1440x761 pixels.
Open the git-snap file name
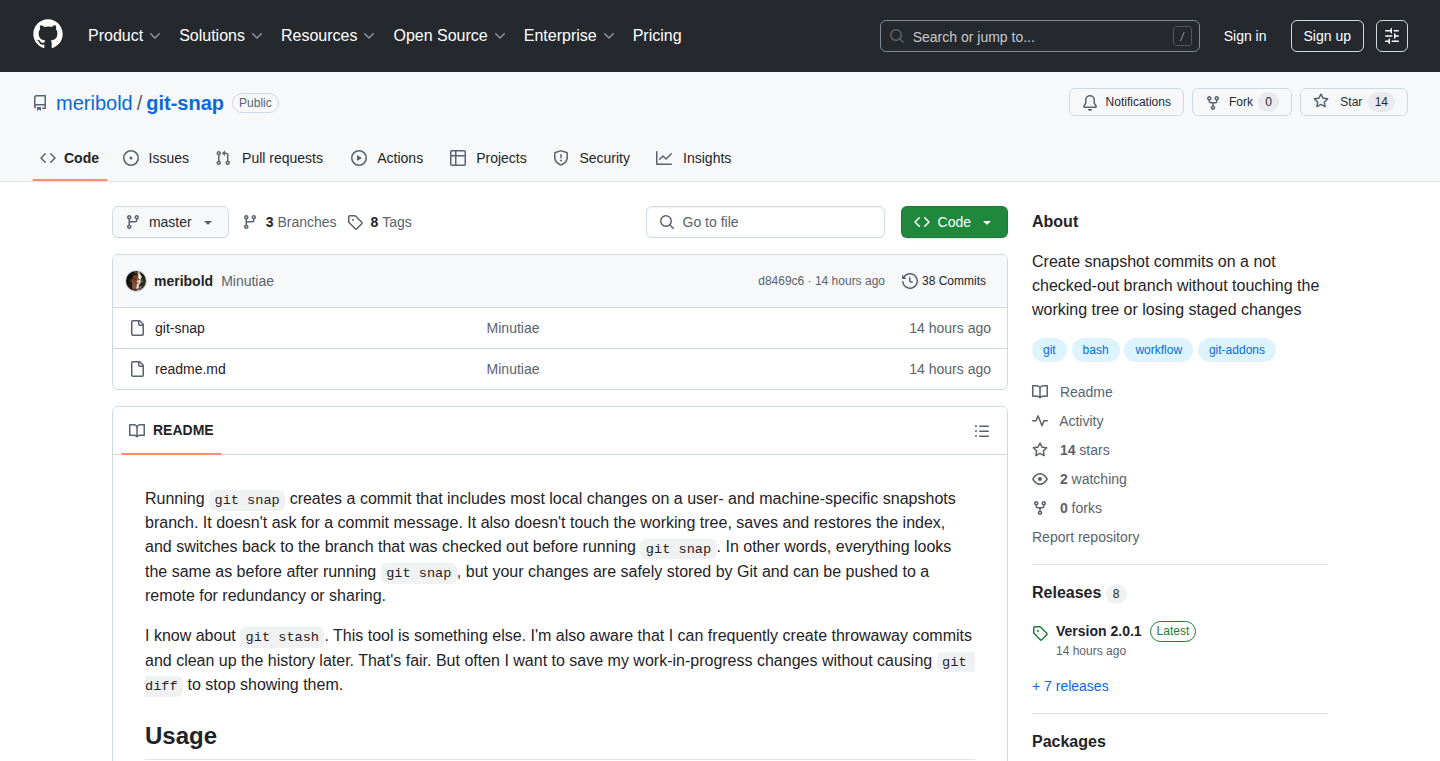(180, 328)
